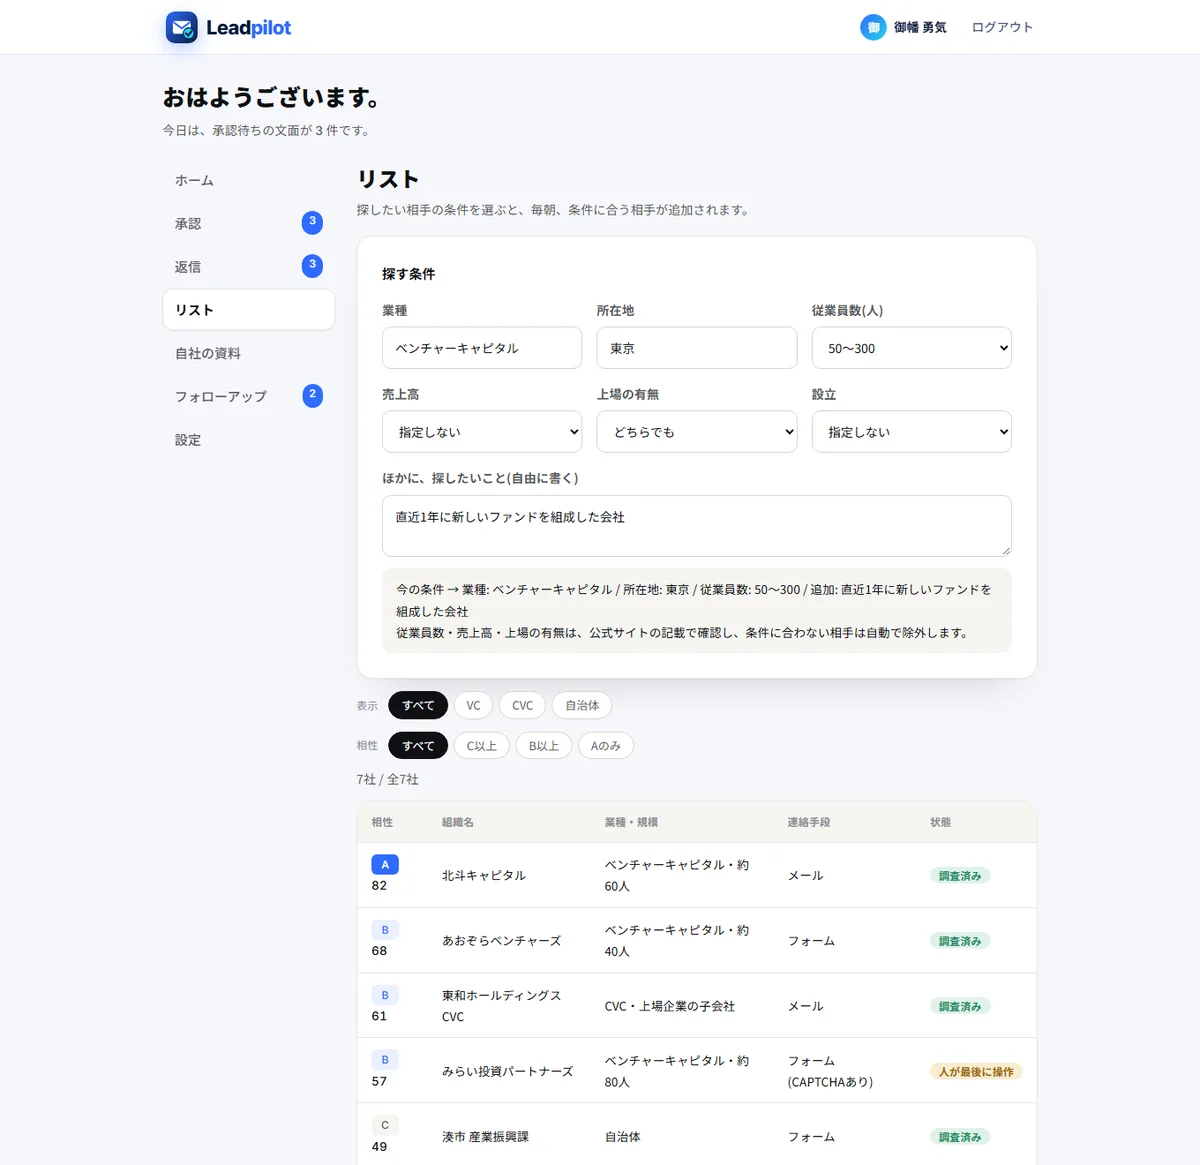This screenshot has height=1165, width=1200.
Task: Open 設定 in the sidebar
Action: point(248,440)
